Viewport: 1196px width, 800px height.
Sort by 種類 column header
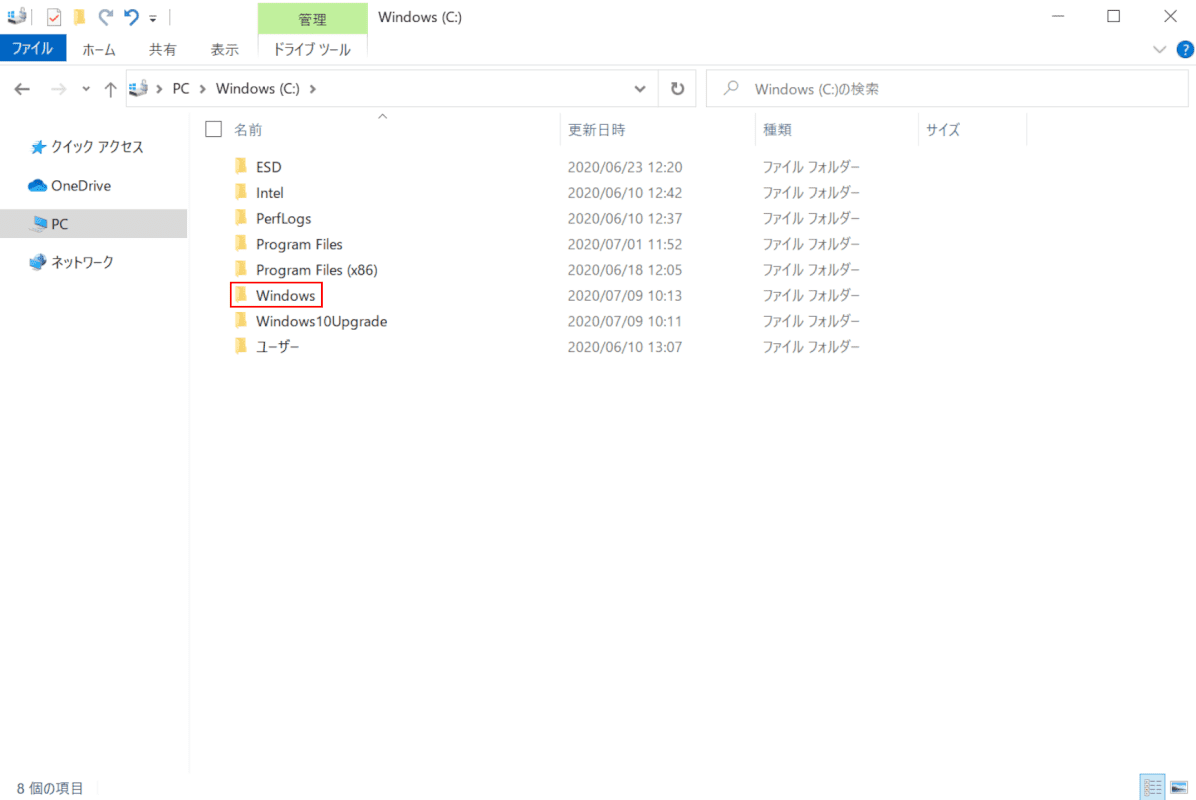coord(777,130)
